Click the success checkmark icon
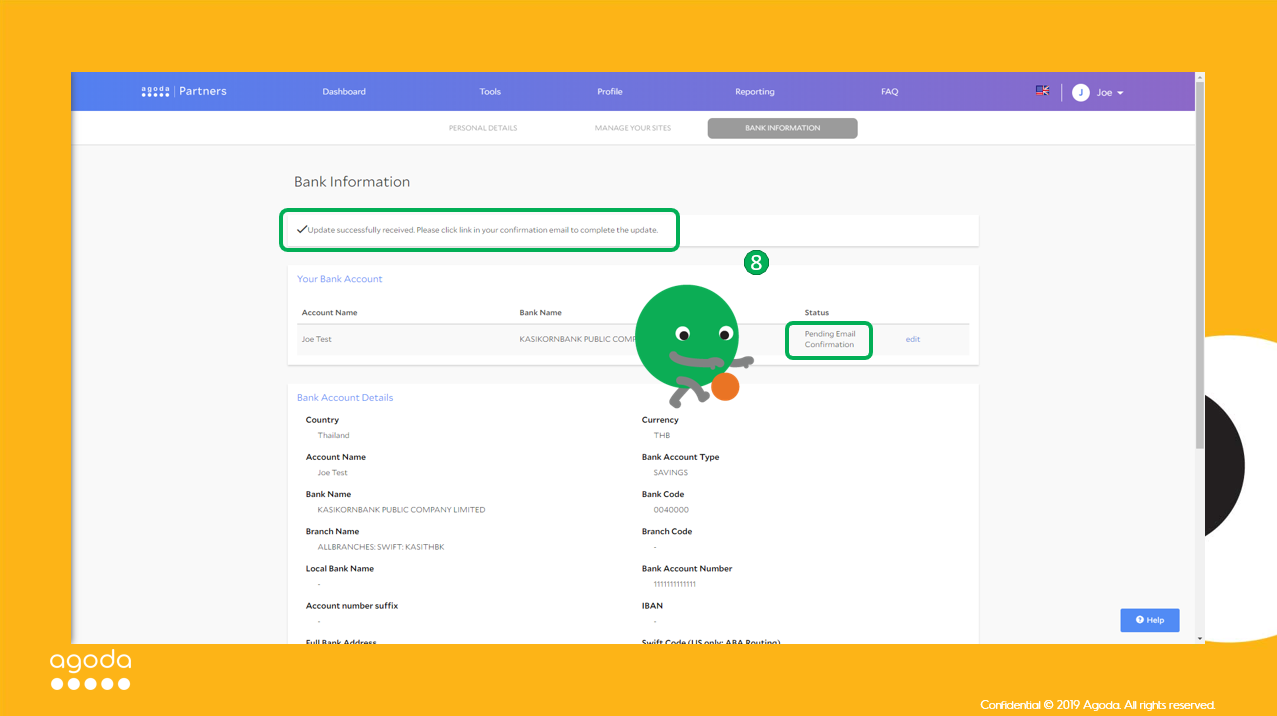 point(301,229)
